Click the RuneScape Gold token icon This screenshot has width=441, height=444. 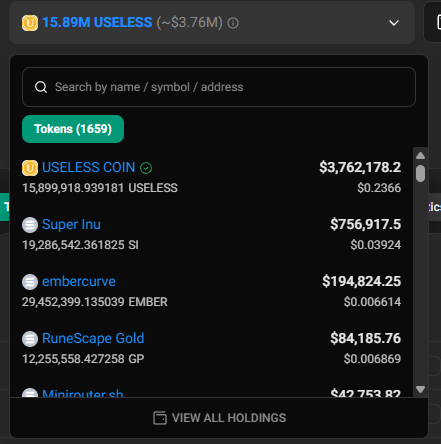[30, 339]
